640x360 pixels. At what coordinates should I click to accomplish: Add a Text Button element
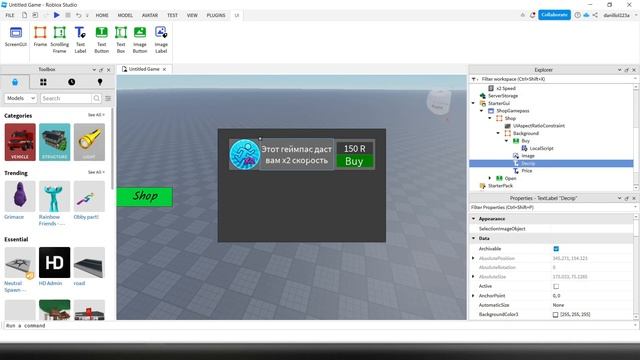(x=101, y=40)
